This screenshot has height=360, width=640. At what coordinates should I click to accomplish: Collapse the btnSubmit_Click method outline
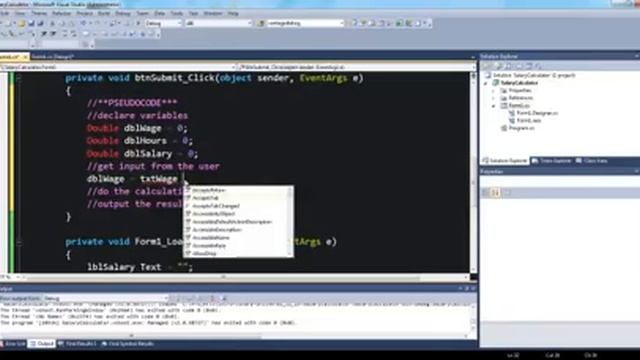coord(19,78)
